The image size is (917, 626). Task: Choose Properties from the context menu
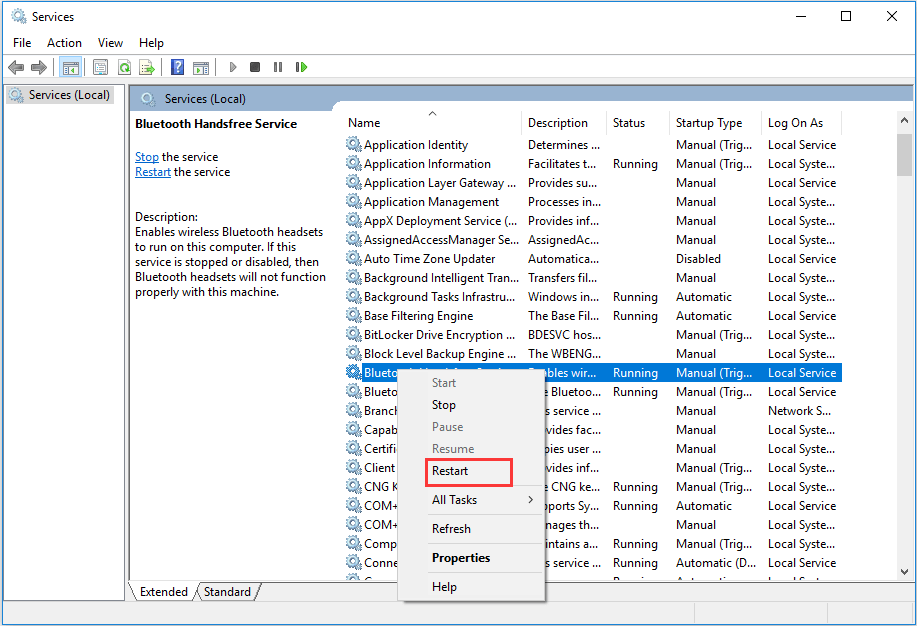point(461,558)
